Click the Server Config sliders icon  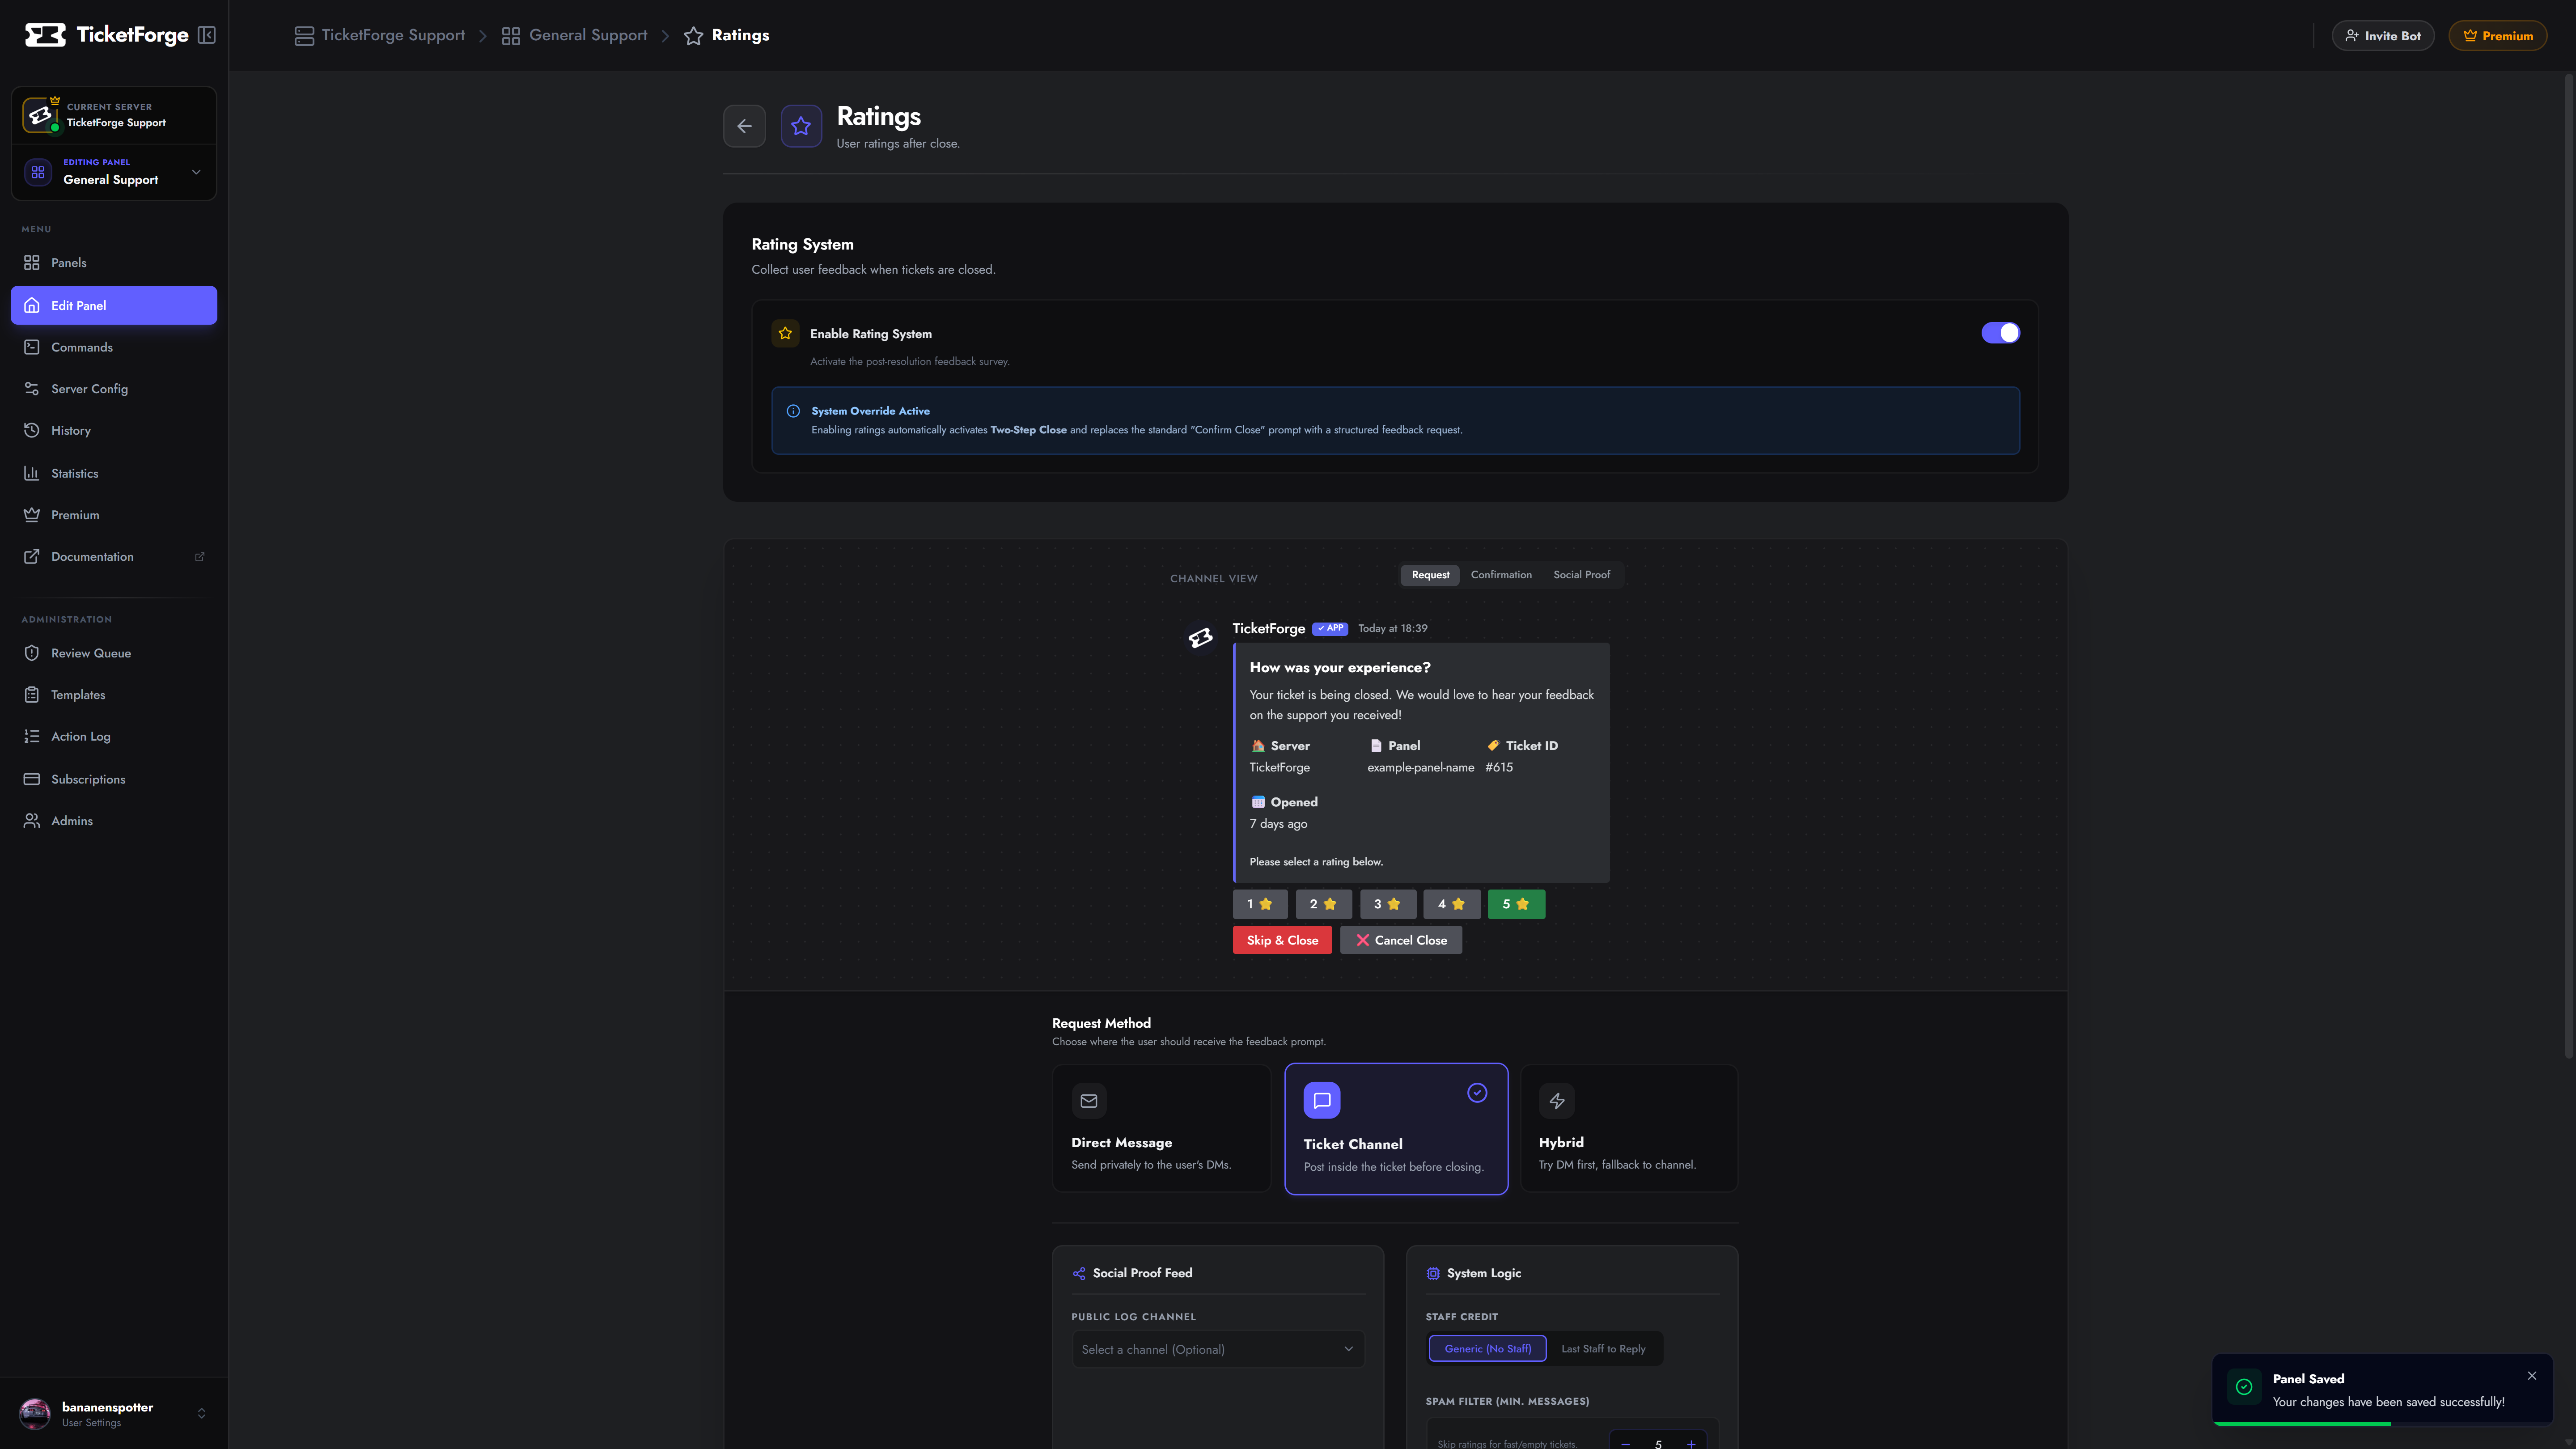tap(32, 389)
